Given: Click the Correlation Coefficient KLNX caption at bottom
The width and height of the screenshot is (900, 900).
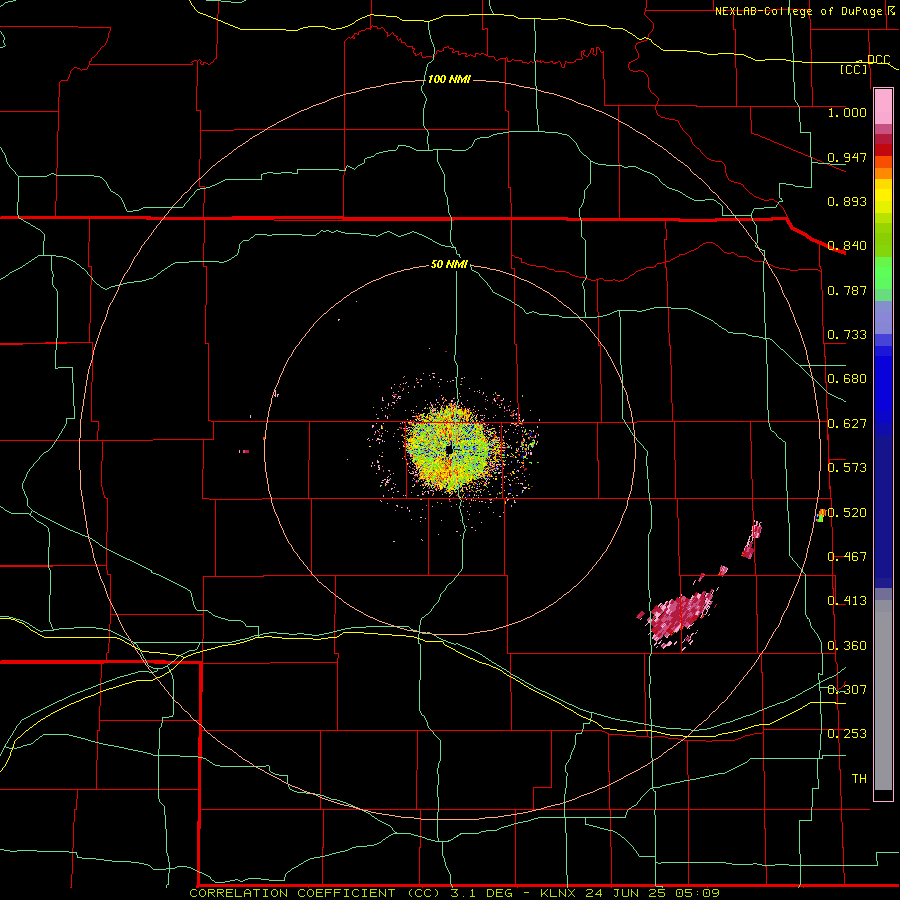Looking at the screenshot, I should (455, 893).
